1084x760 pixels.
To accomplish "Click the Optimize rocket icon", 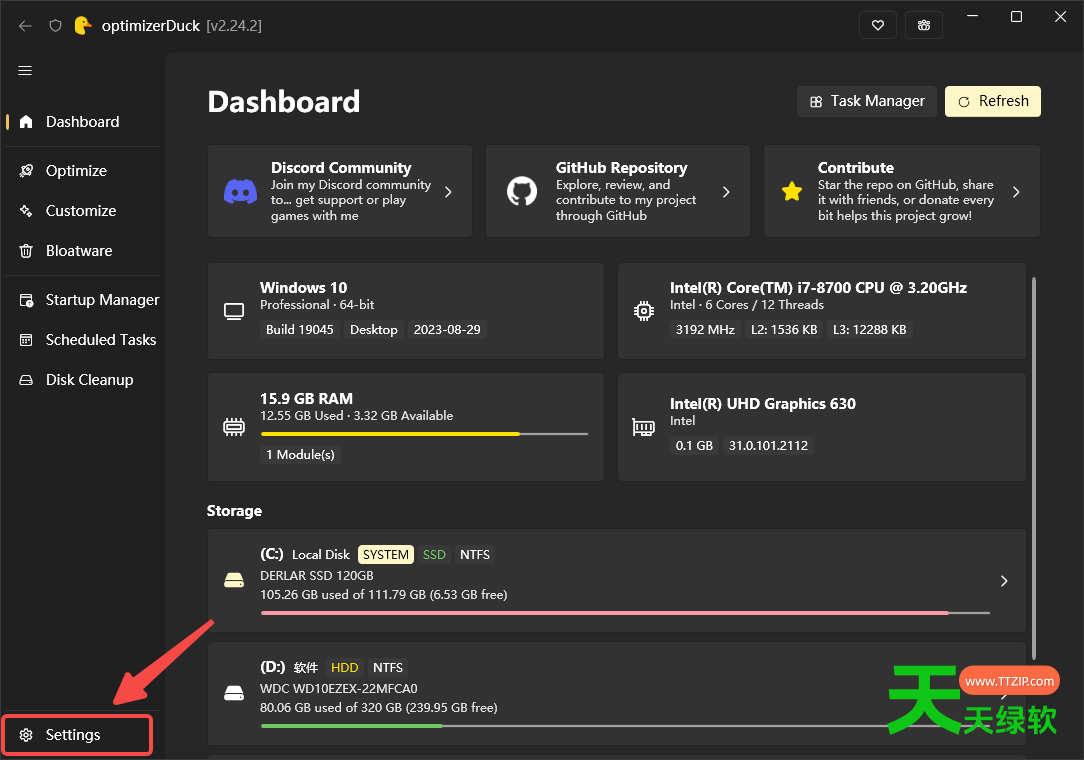I will pos(26,171).
